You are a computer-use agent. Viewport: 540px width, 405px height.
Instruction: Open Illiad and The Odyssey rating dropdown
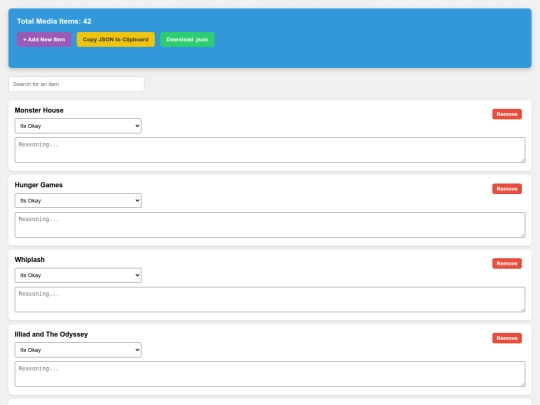[x=78, y=350]
